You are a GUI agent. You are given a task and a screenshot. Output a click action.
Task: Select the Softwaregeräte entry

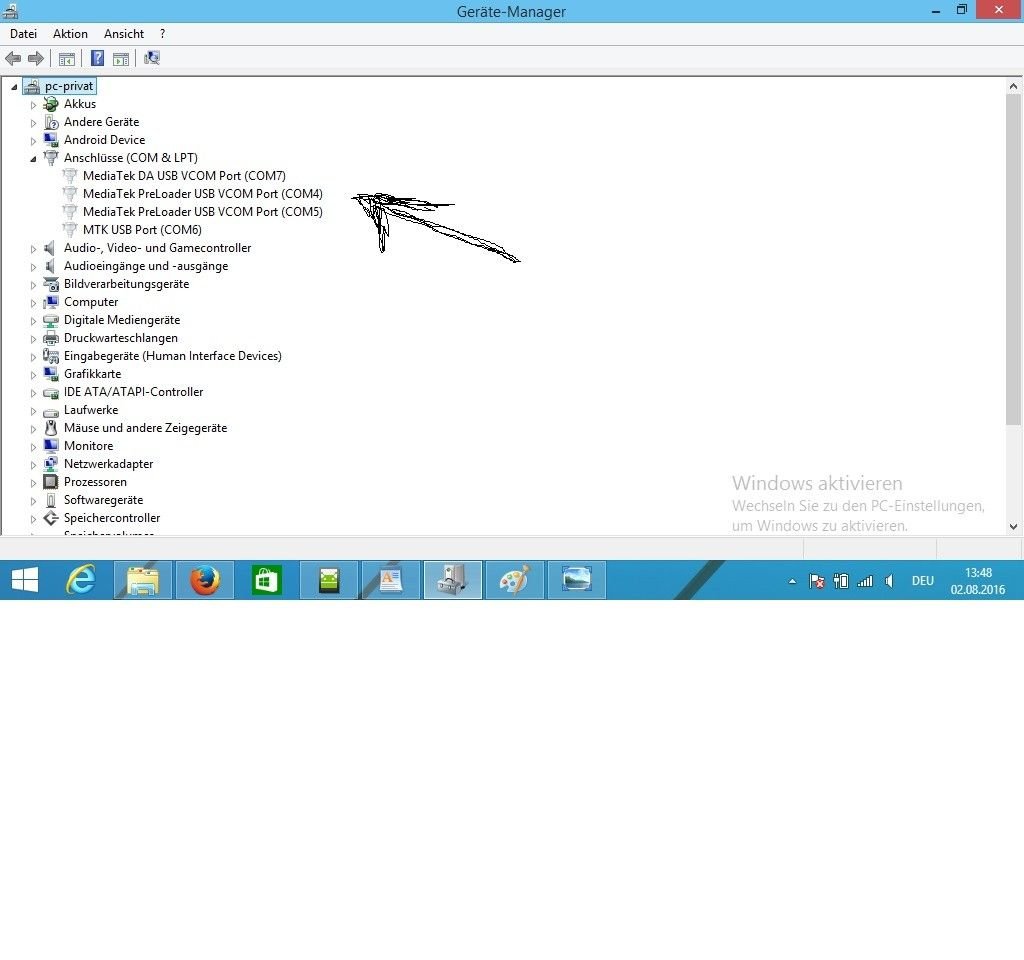[103, 500]
